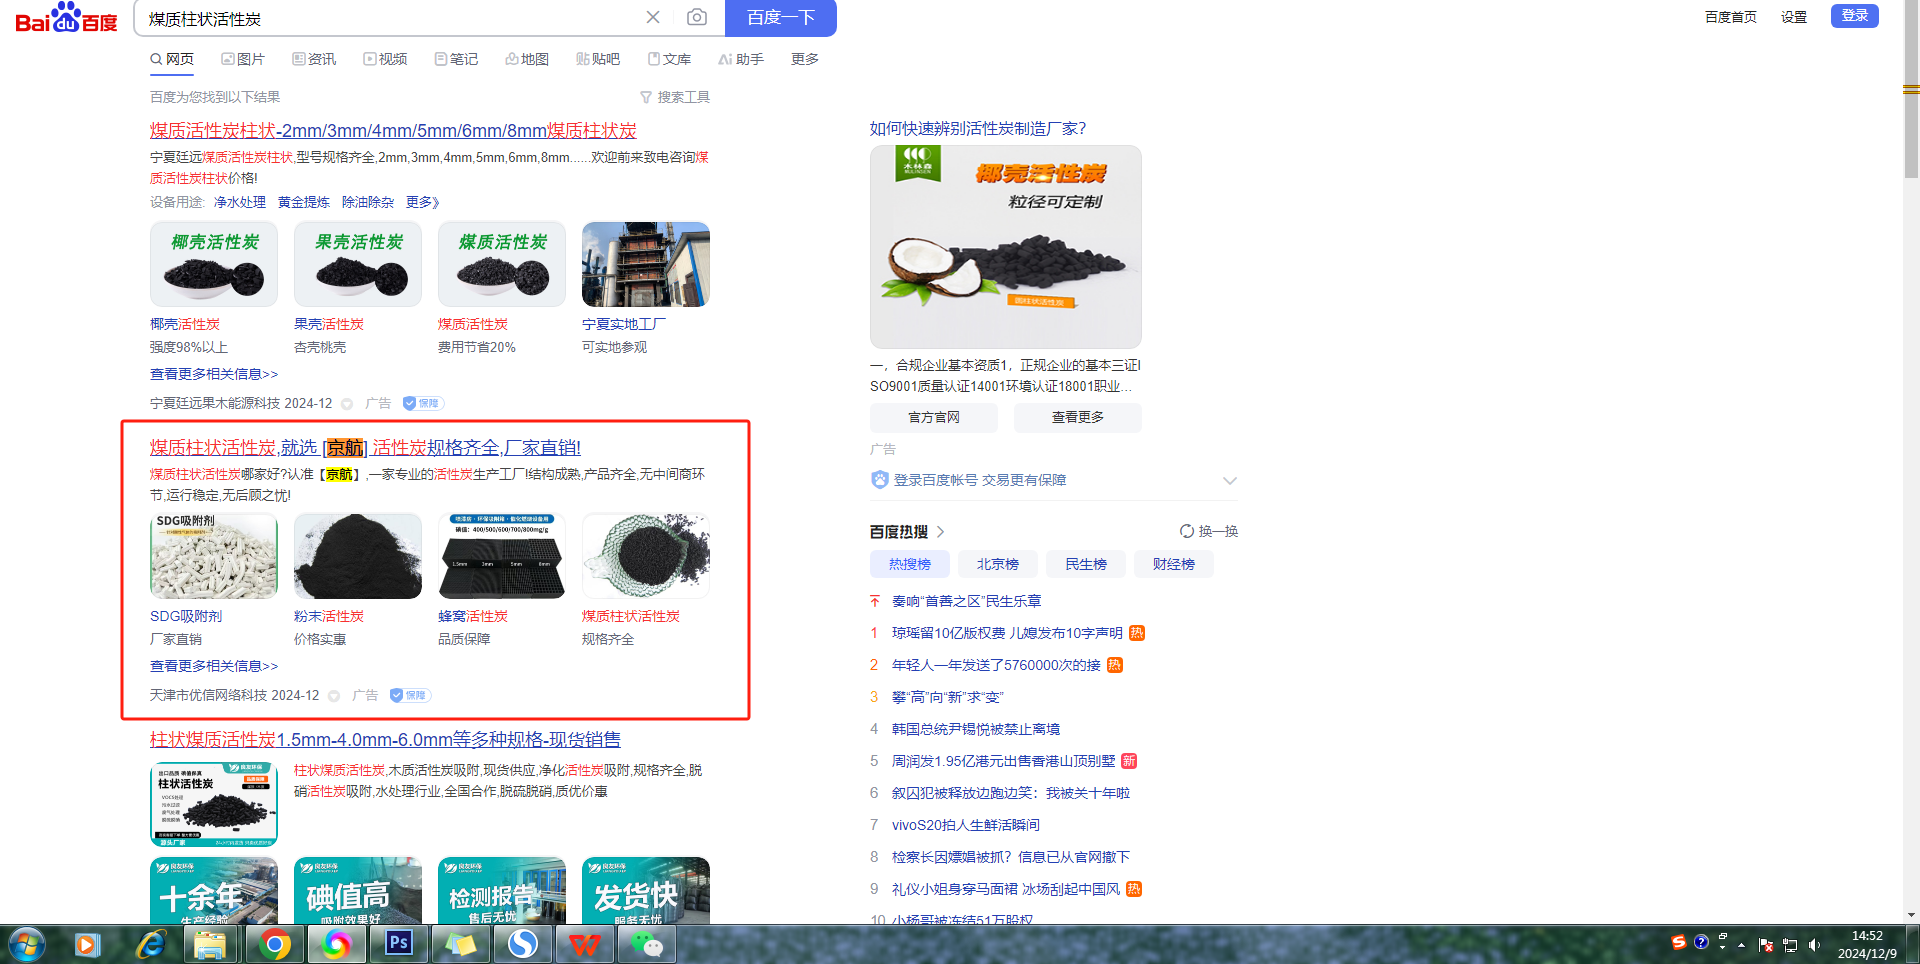
Task: Open hot search 韩国总统尹锡悦被禁止离境
Action: tap(976, 729)
